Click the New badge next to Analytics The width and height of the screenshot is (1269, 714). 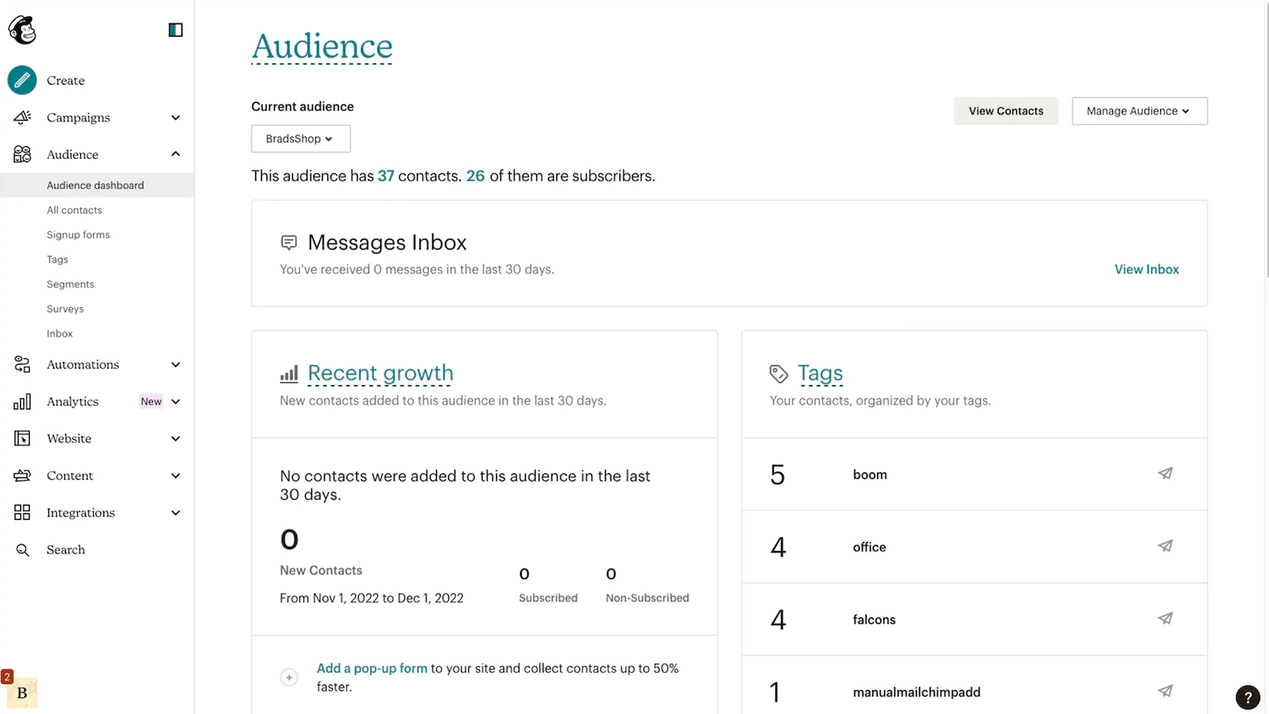pyautogui.click(x=151, y=401)
